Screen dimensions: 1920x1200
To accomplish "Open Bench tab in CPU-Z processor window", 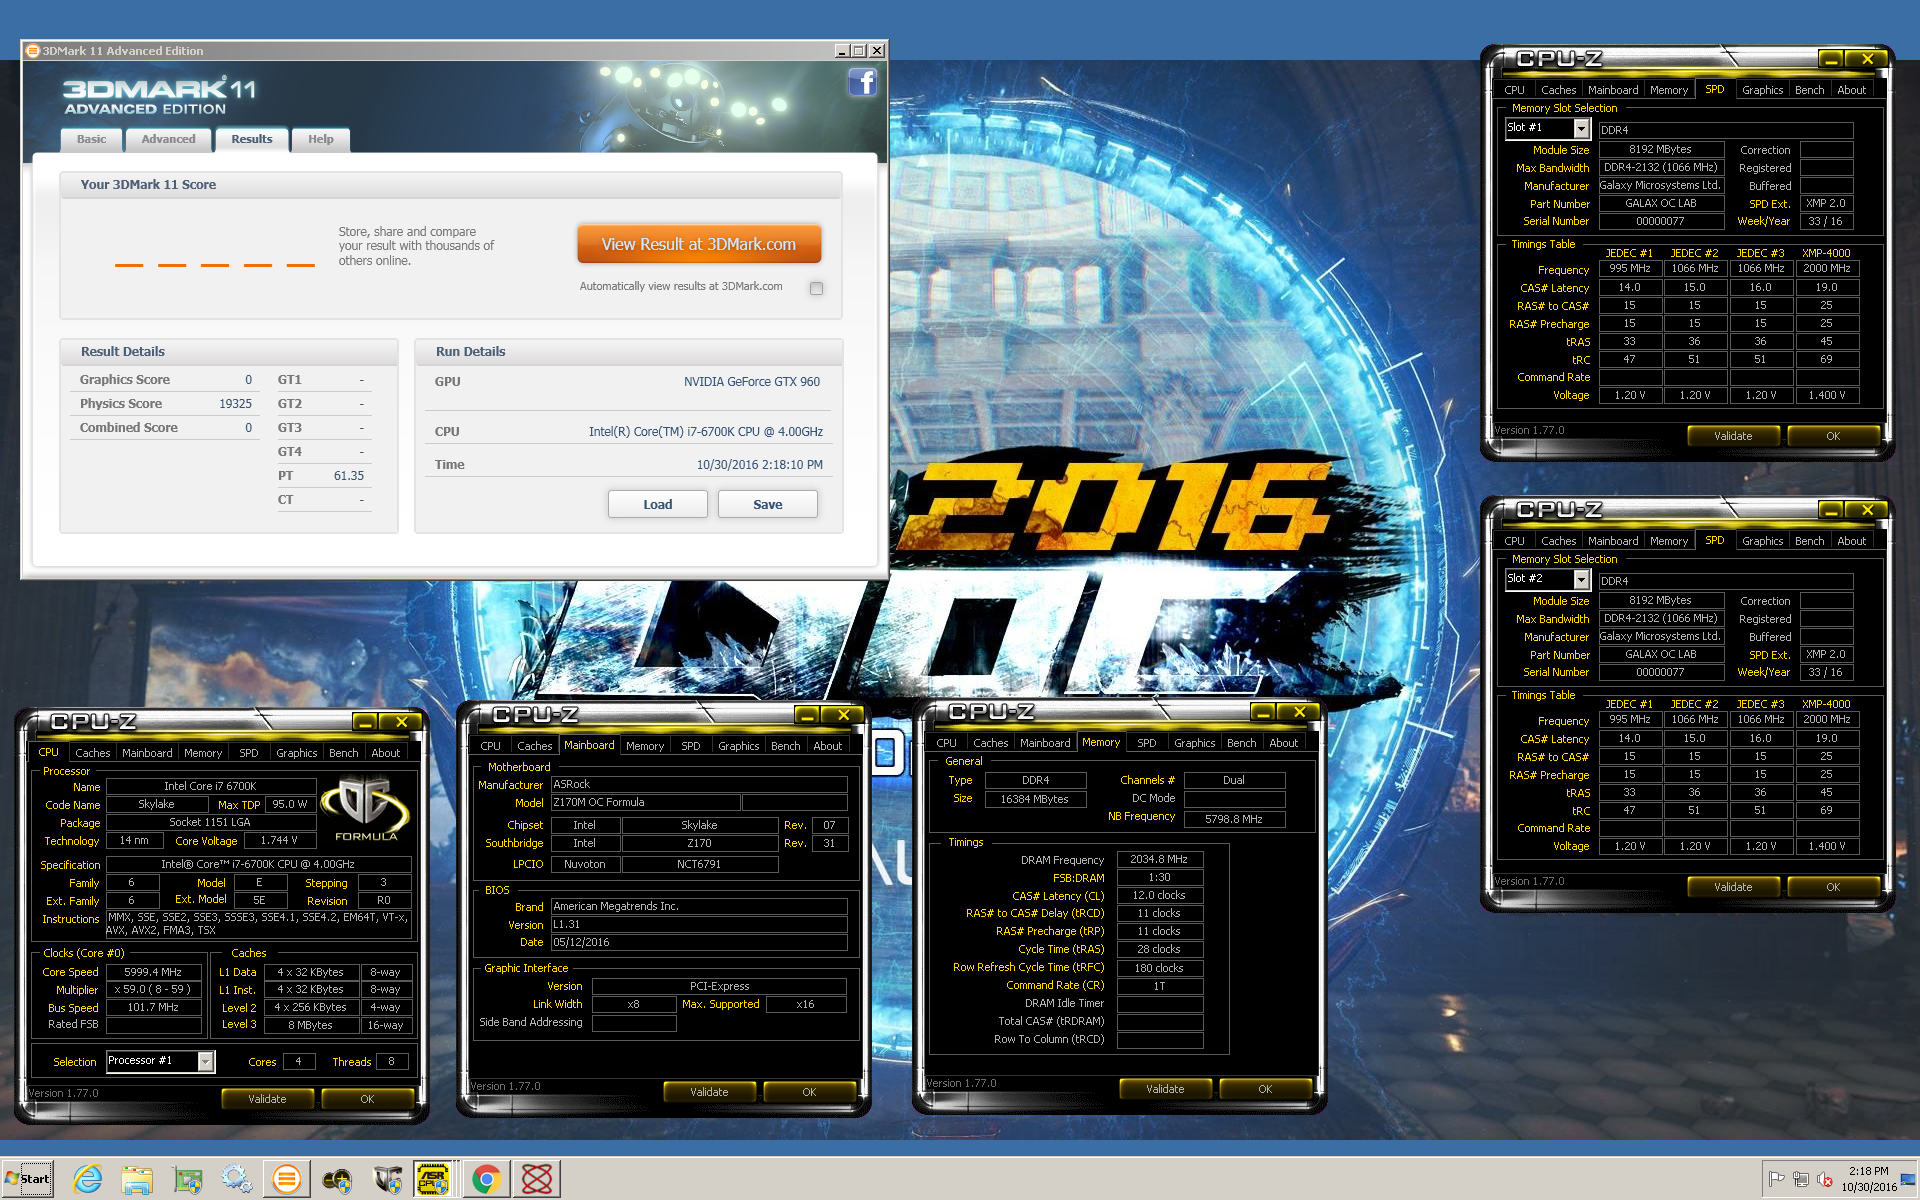I will click(343, 753).
